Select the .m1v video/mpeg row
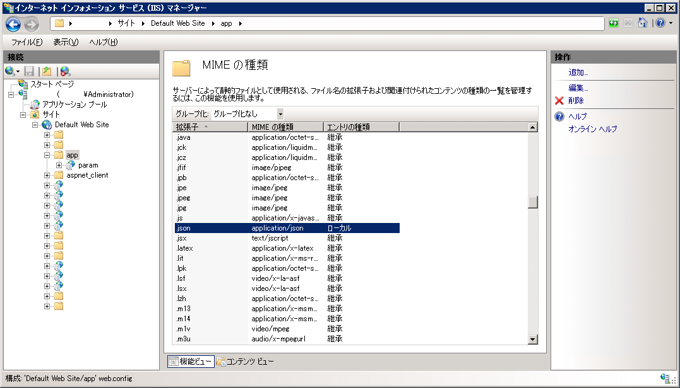 point(287,329)
